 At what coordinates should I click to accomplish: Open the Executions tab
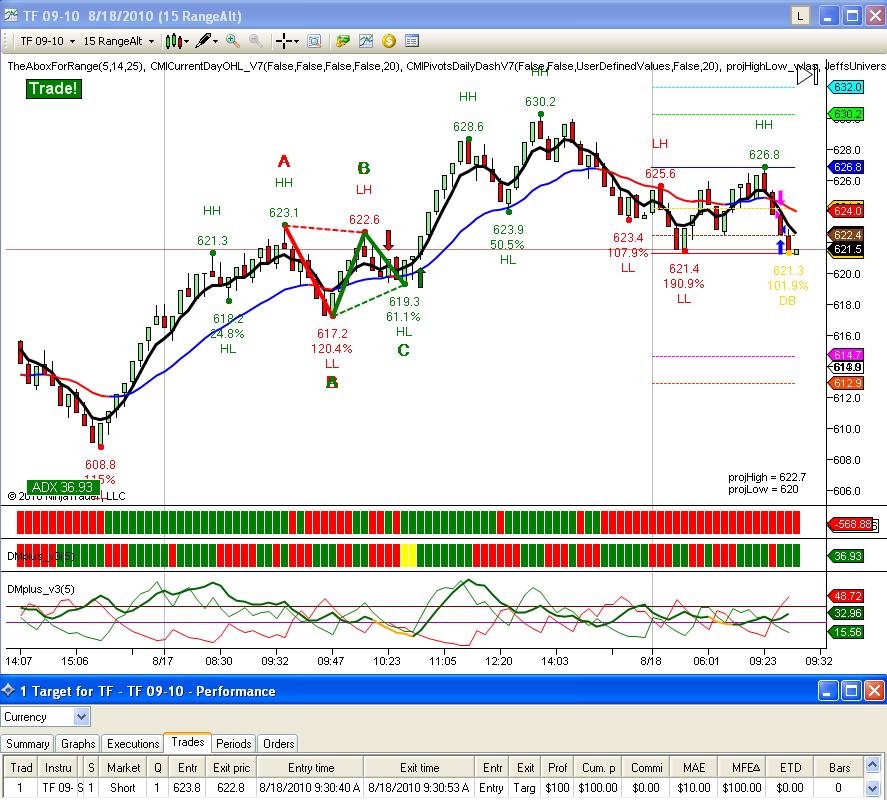click(x=133, y=743)
